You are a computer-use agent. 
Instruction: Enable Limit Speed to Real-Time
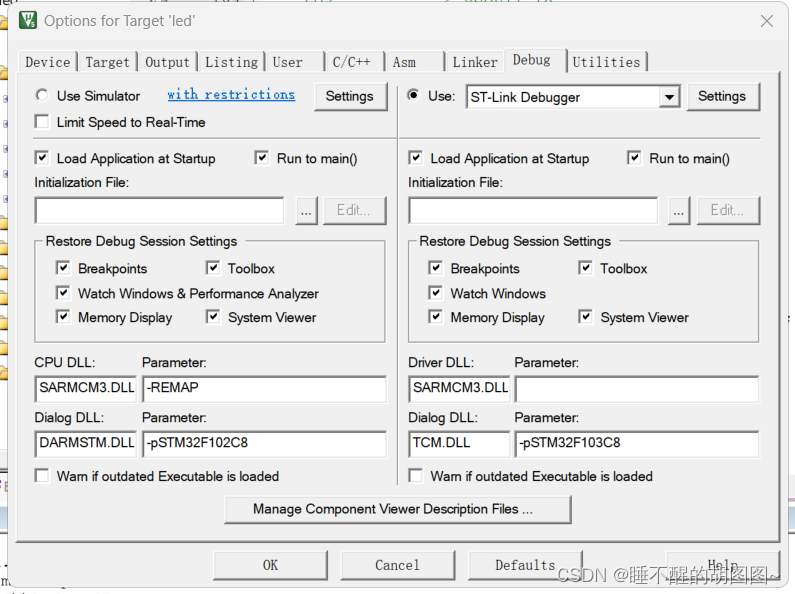42,122
